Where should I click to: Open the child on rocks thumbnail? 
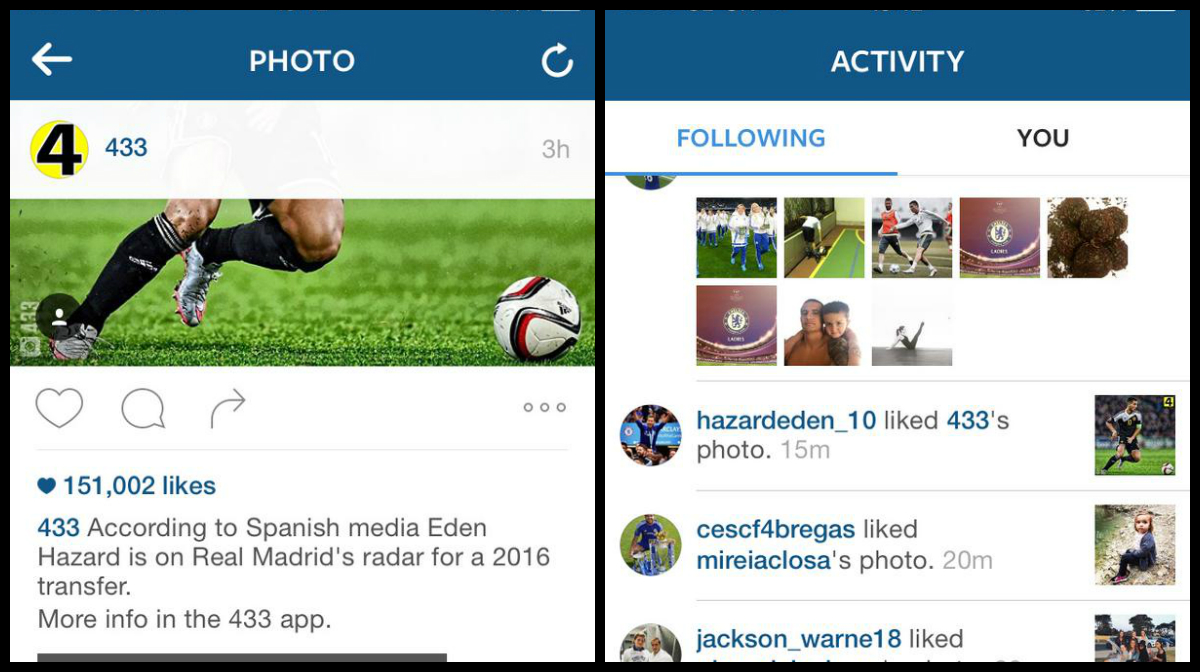pyautogui.click(x=1135, y=545)
